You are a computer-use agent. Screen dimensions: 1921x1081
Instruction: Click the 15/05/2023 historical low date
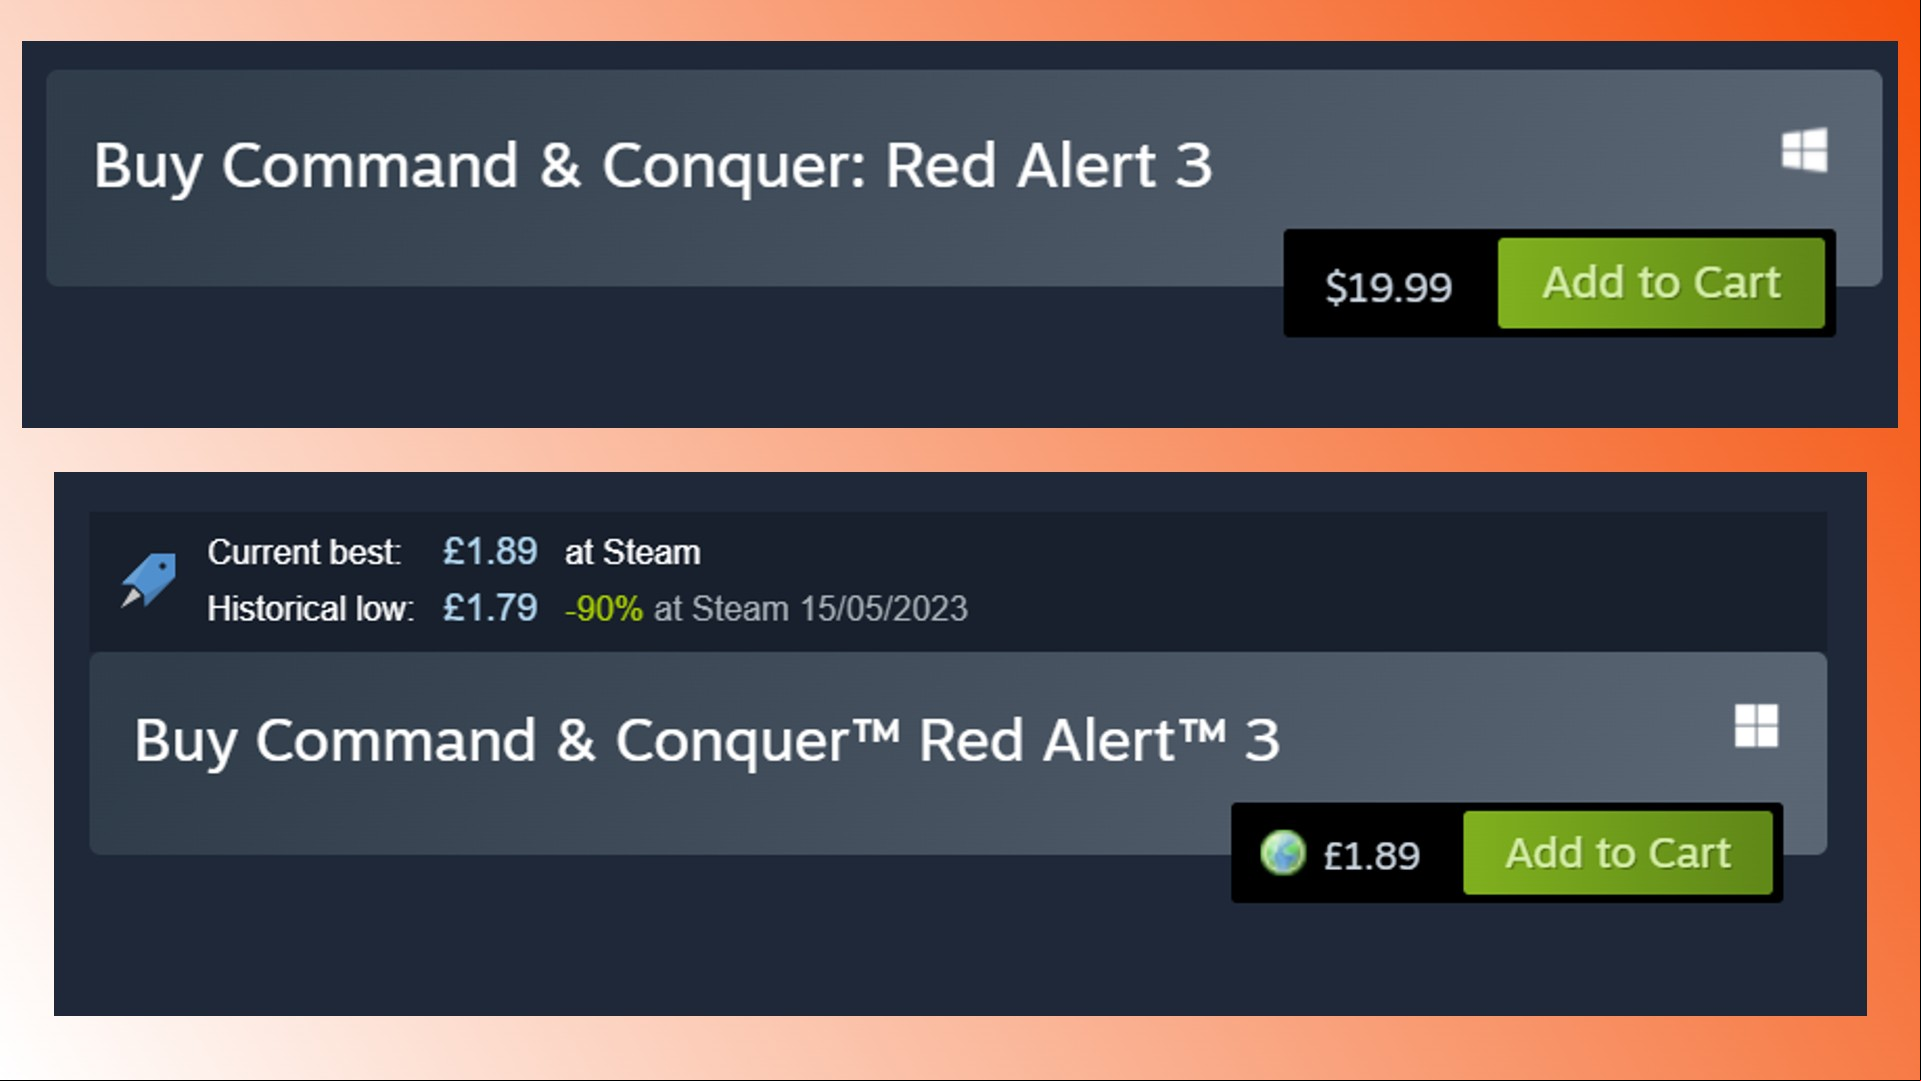point(884,609)
